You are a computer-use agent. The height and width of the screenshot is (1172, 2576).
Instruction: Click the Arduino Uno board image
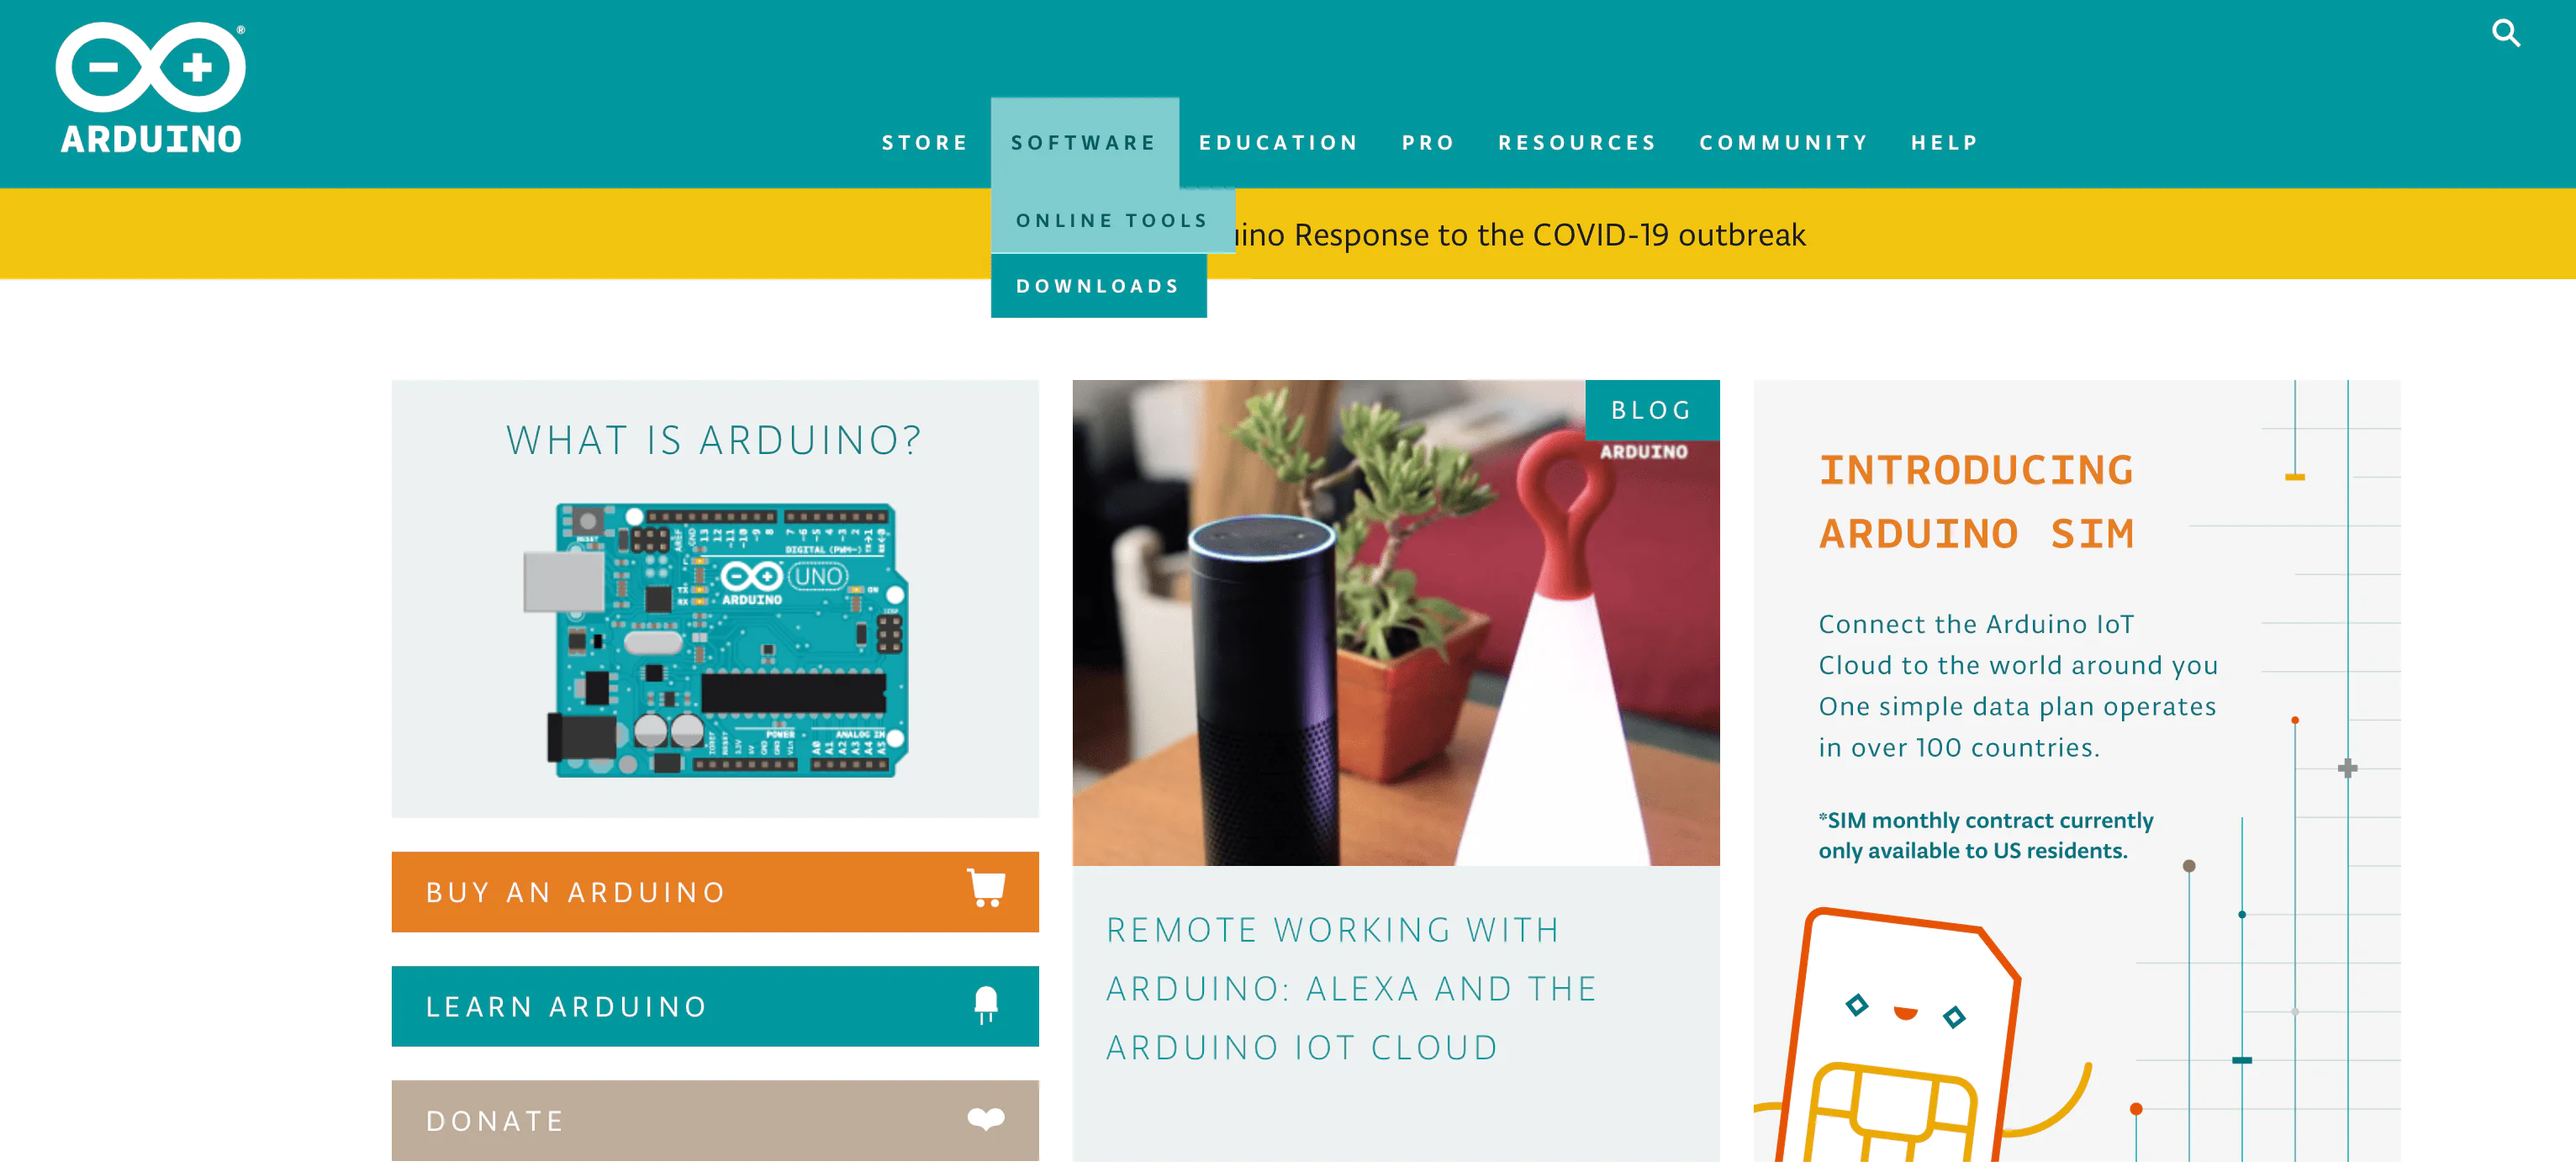715,640
